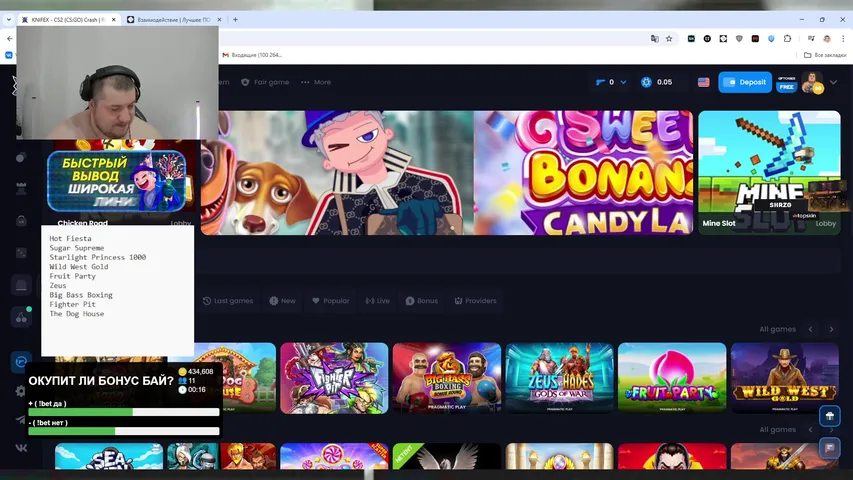Viewport: 853px width, 480px height.
Task: Open the settings gear sidebar icon
Action: point(21,391)
